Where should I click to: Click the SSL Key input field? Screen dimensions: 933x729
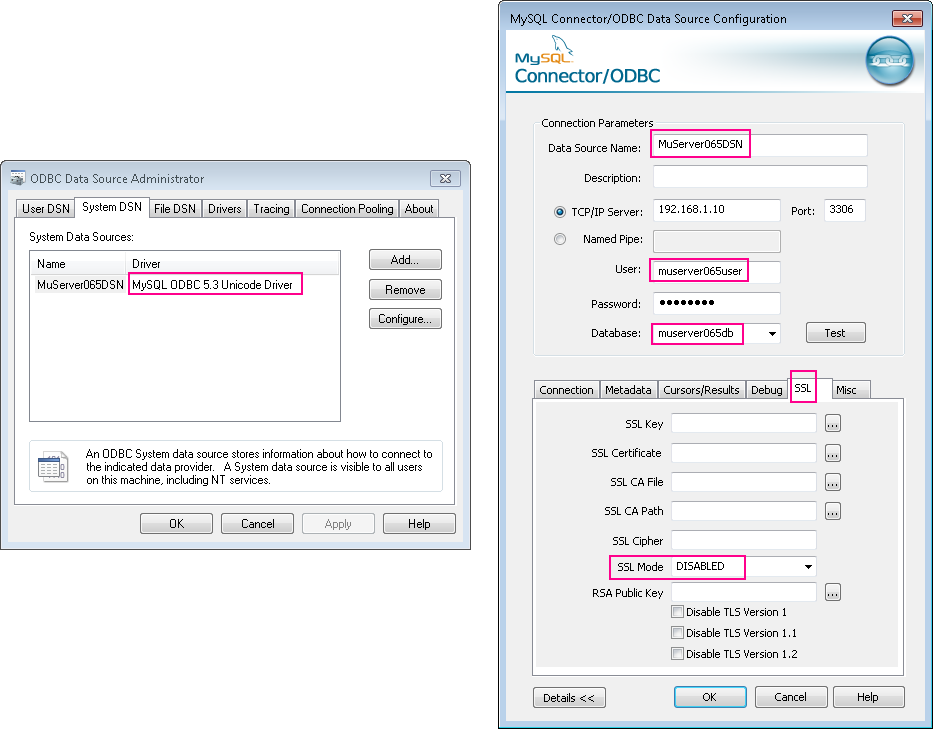point(744,423)
